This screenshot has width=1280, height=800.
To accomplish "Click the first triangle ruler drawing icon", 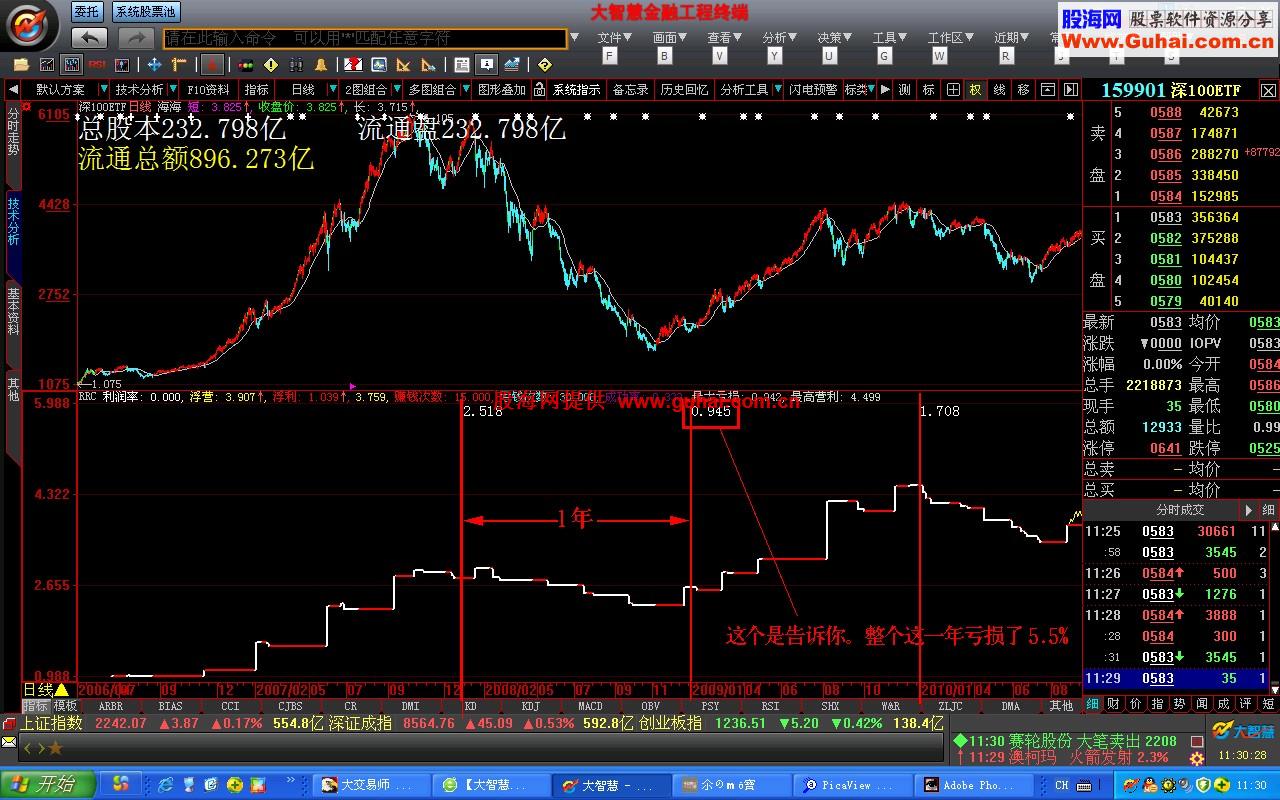I will pos(403,65).
